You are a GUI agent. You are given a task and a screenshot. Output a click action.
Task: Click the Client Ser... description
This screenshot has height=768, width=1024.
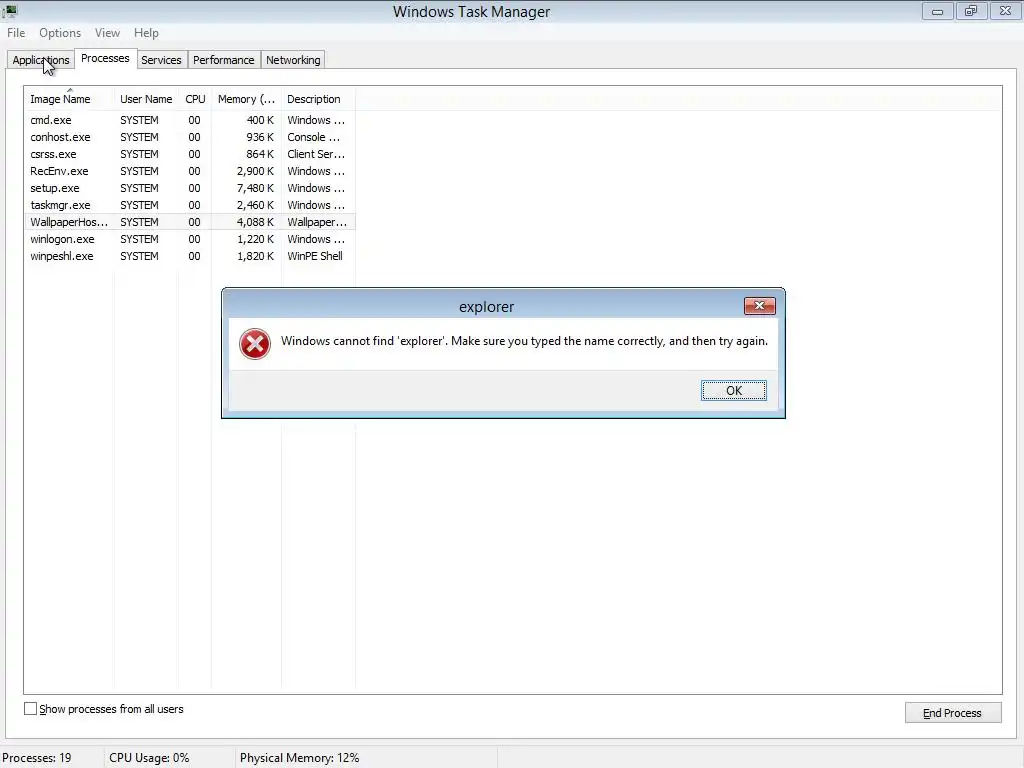click(x=316, y=154)
